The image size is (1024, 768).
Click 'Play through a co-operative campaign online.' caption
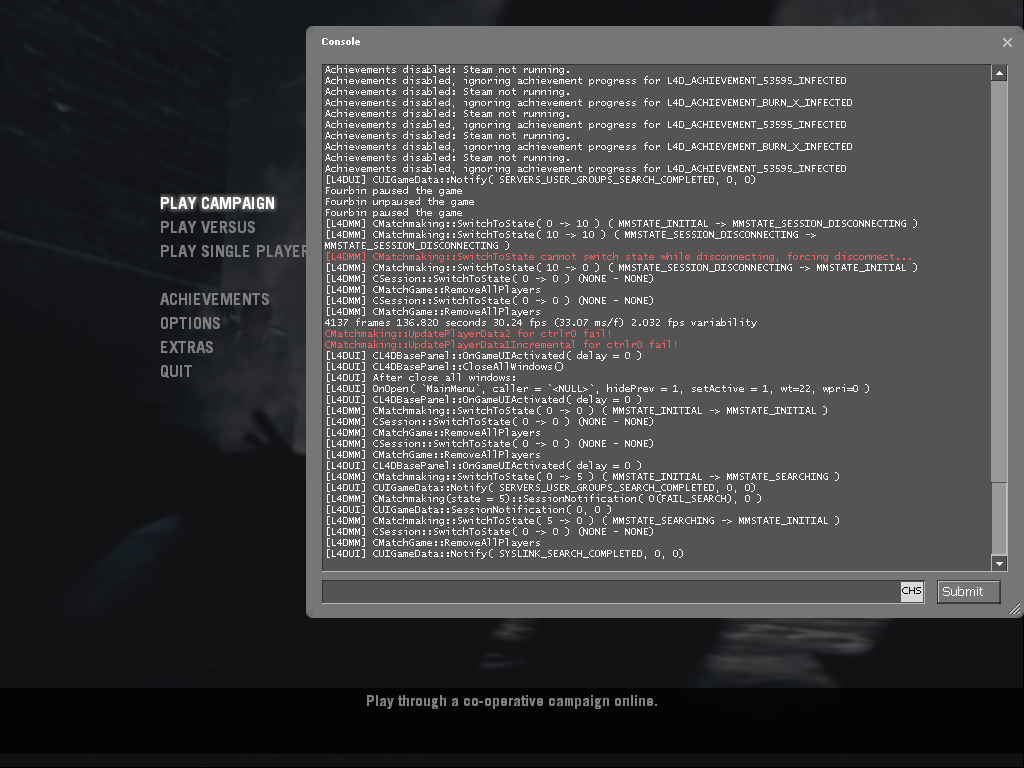[x=512, y=701]
